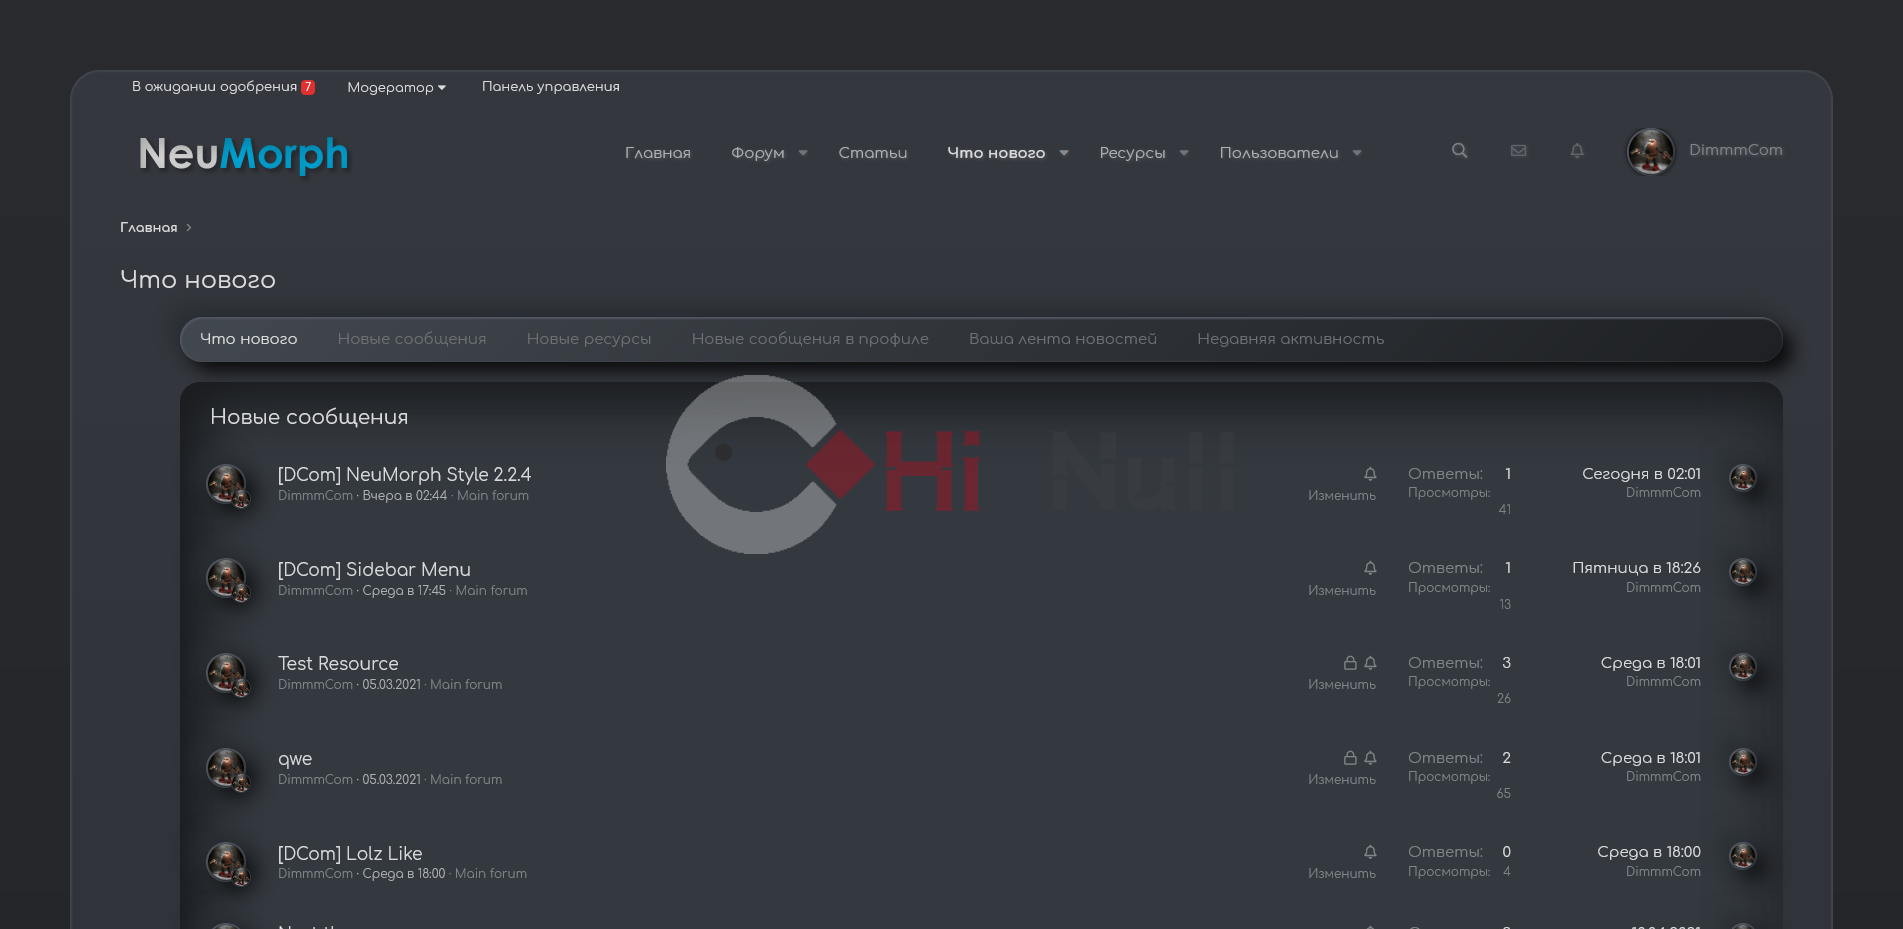Open Новые сообщения section heading
This screenshot has width=1903, height=929.
[x=309, y=417]
